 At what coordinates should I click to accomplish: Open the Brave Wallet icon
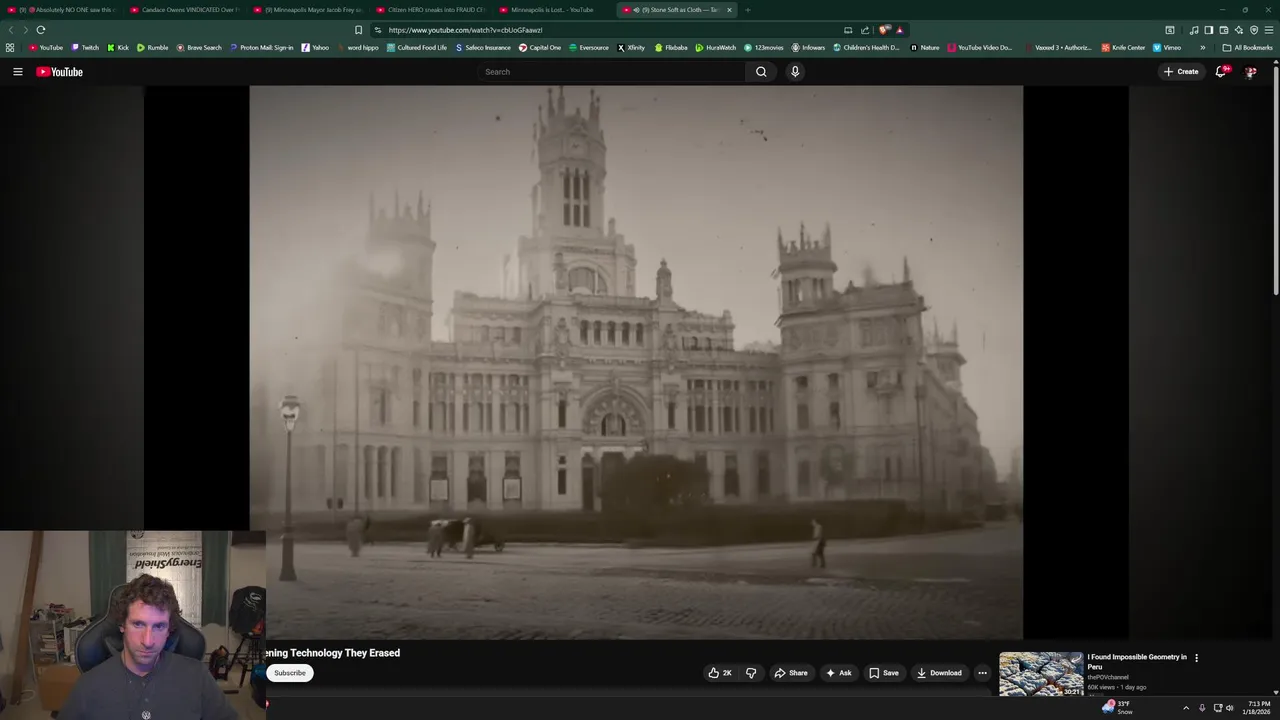point(1223,30)
